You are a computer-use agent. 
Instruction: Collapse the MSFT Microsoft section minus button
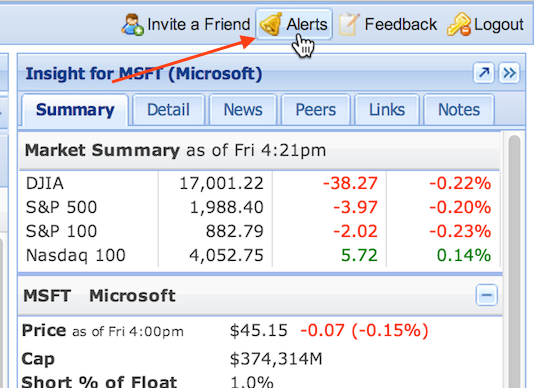click(486, 295)
